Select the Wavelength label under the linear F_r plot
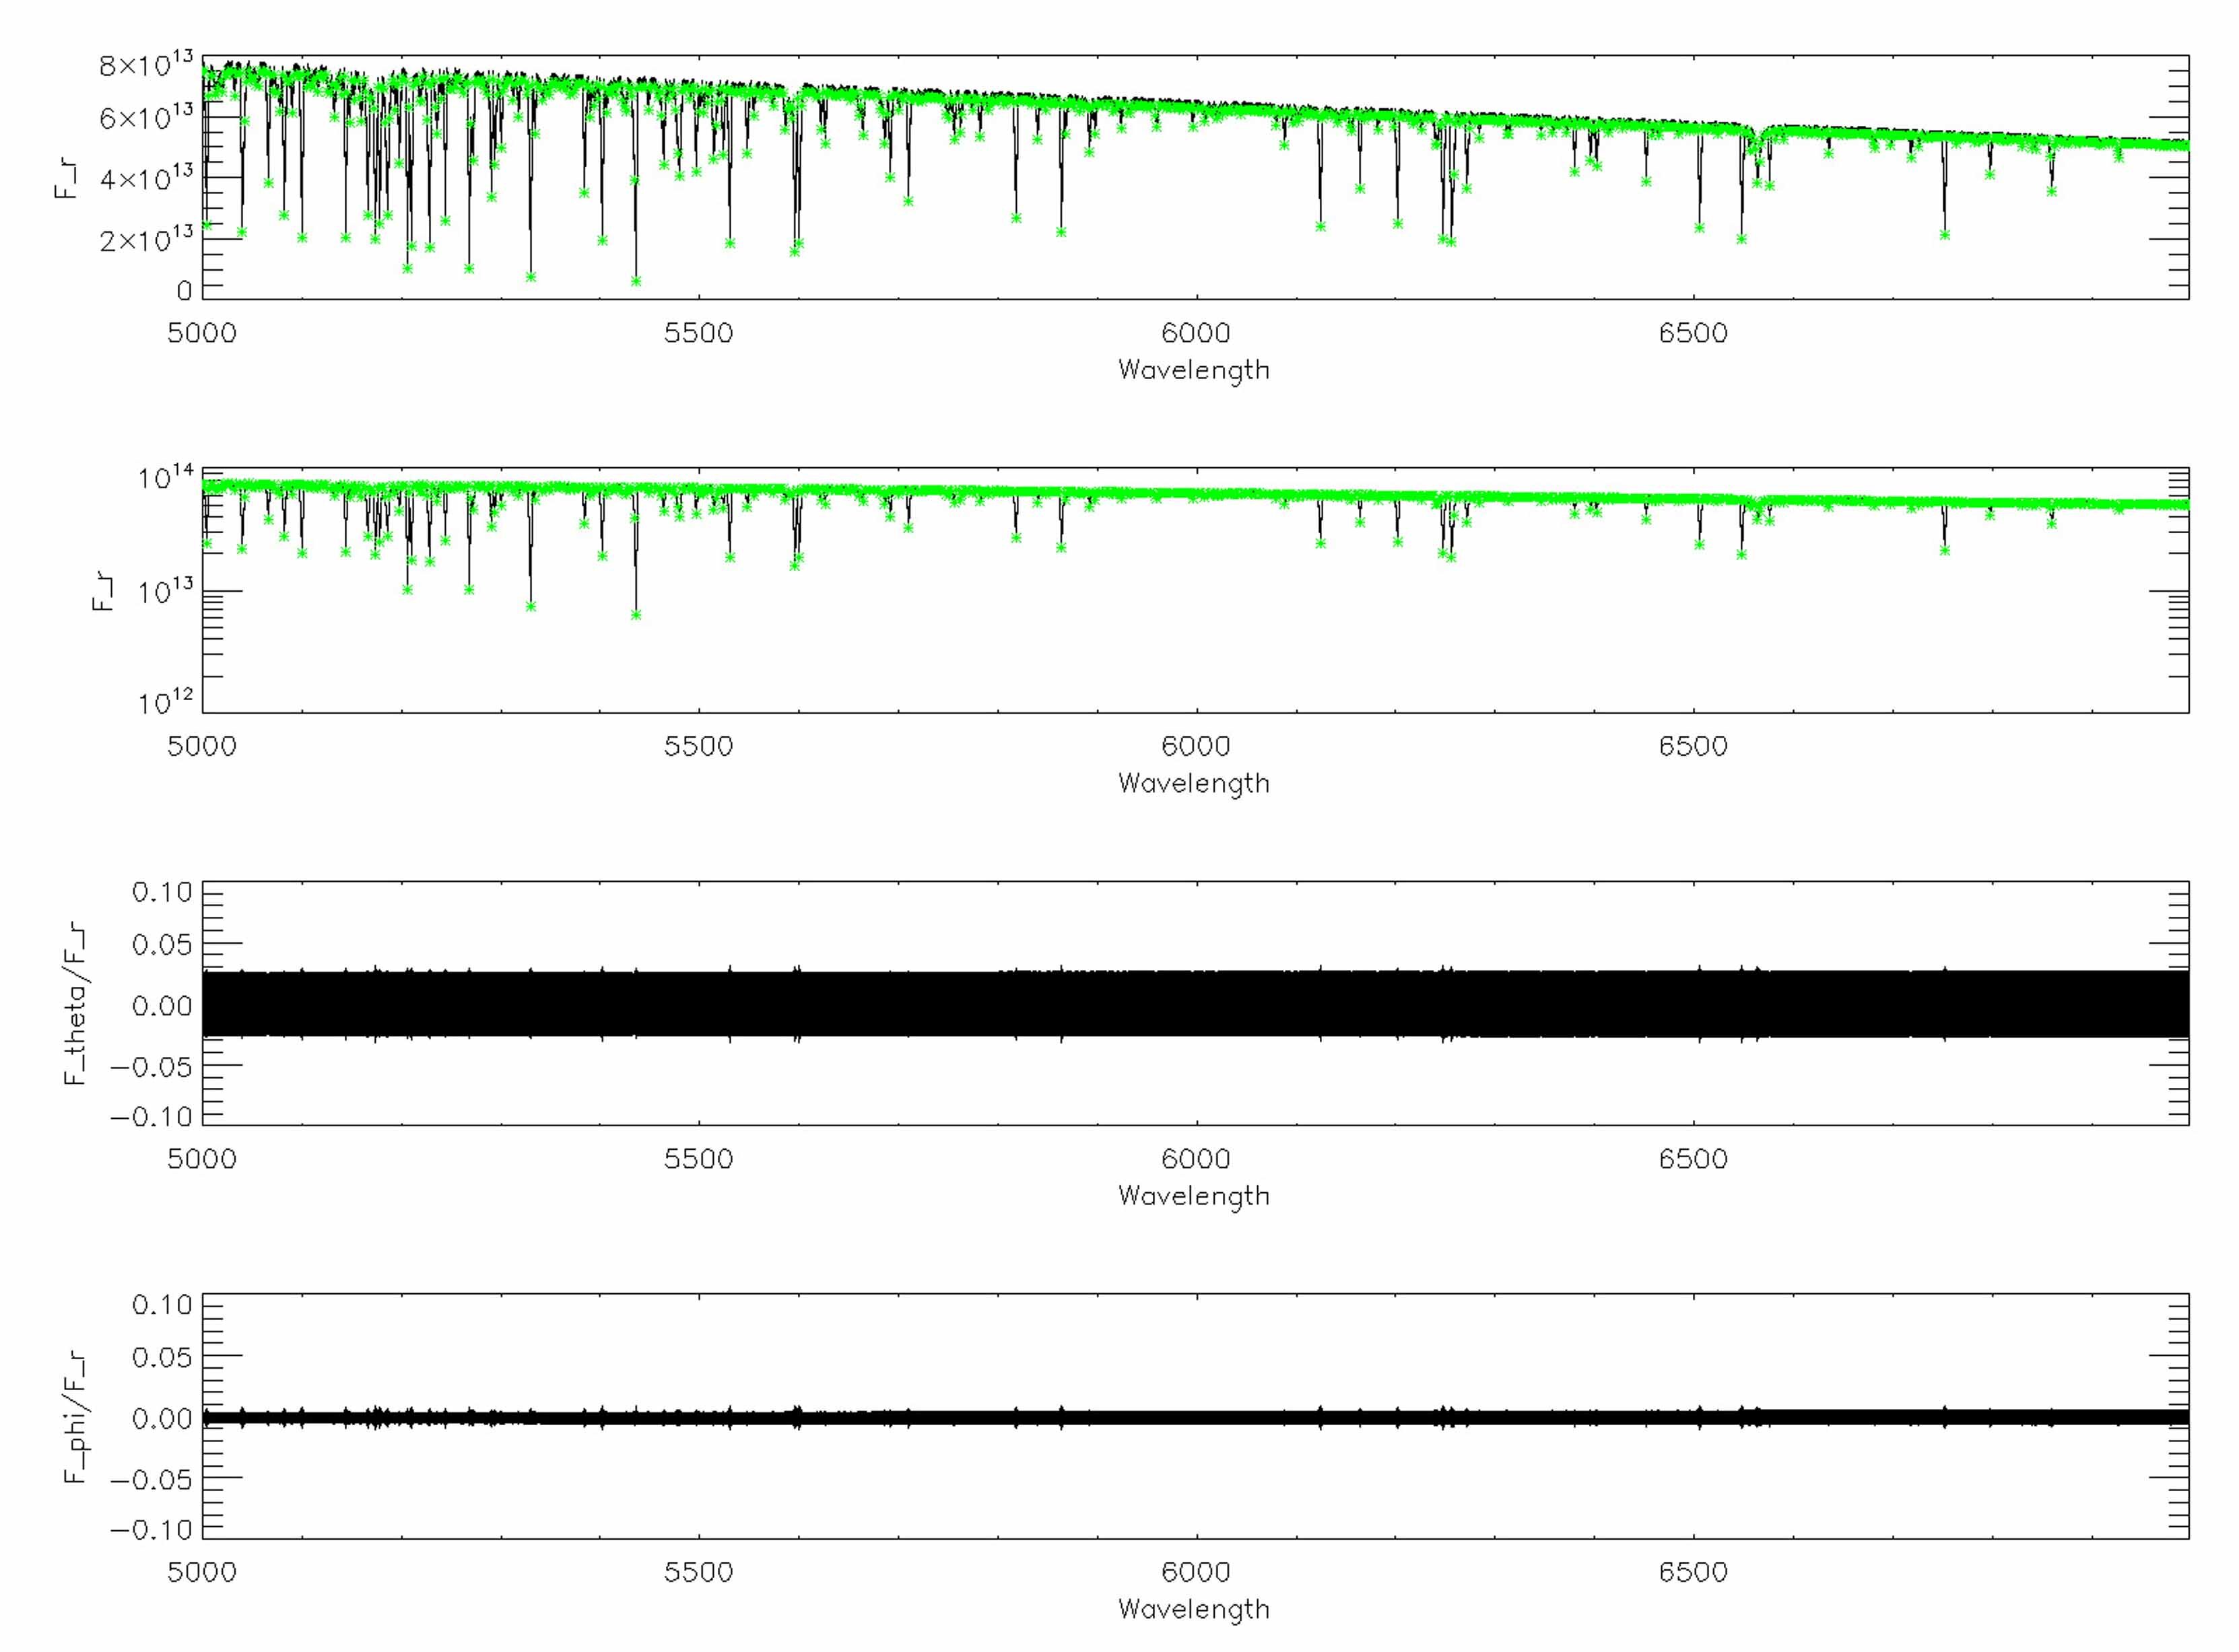The height and width of the screenshot is (1652, 2239). 1194,371
